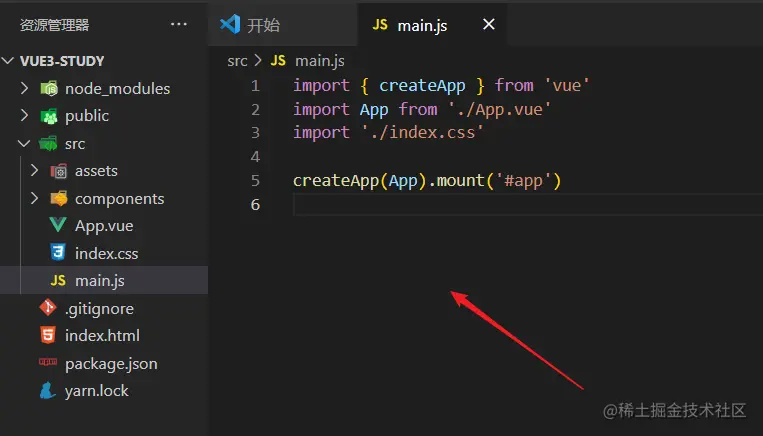Image resolution: width=763 pixels, height=436 pixels.
Task: Open package.json from the file tree
Action: (x=111, y=364)
